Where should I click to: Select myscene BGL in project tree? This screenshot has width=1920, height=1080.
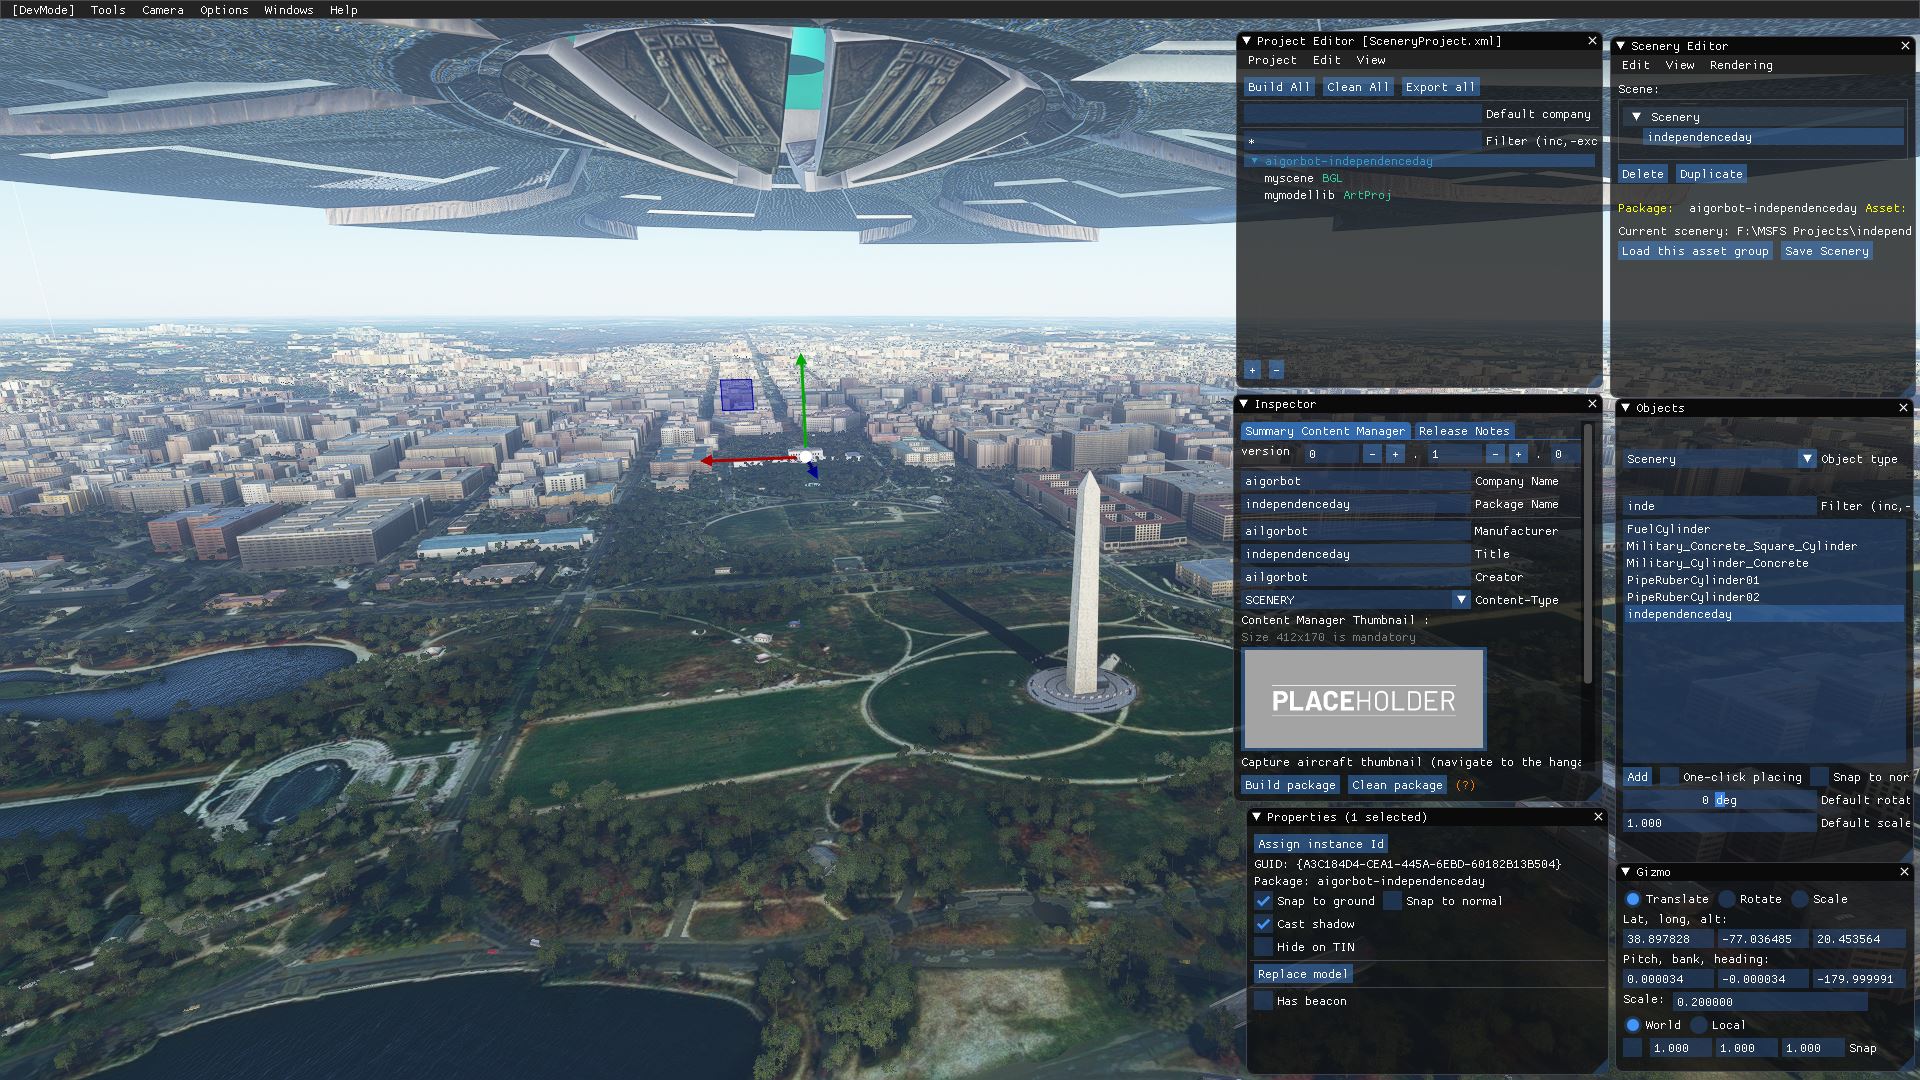click(x=1303, y=178)
